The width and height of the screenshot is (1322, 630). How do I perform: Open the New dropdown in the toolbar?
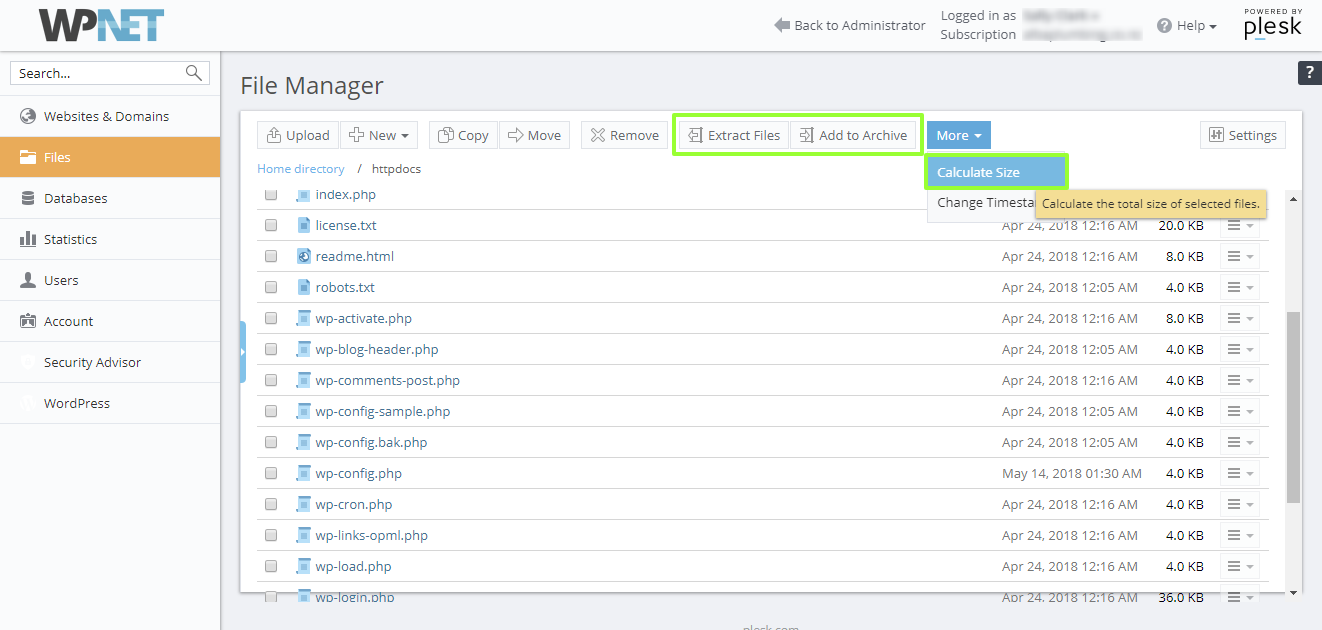tap(380, 135)
